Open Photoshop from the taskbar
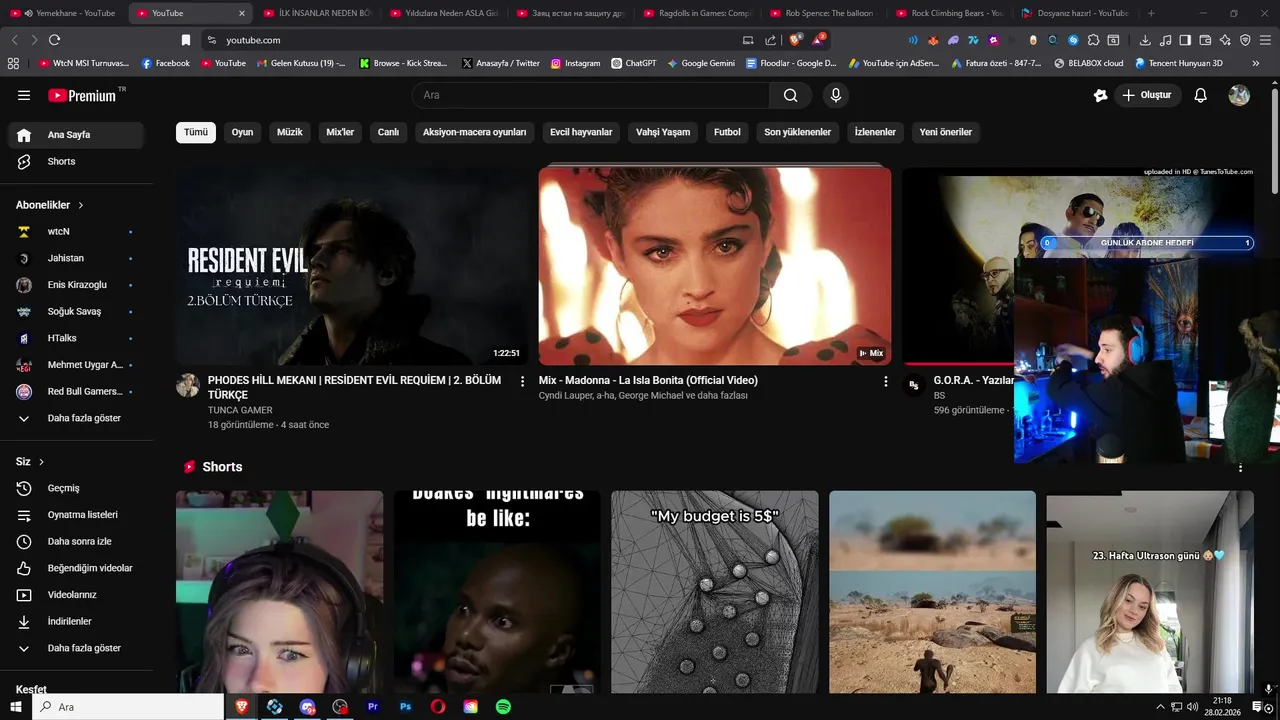This screenshot has width=1280, height=720. point(405,707)
